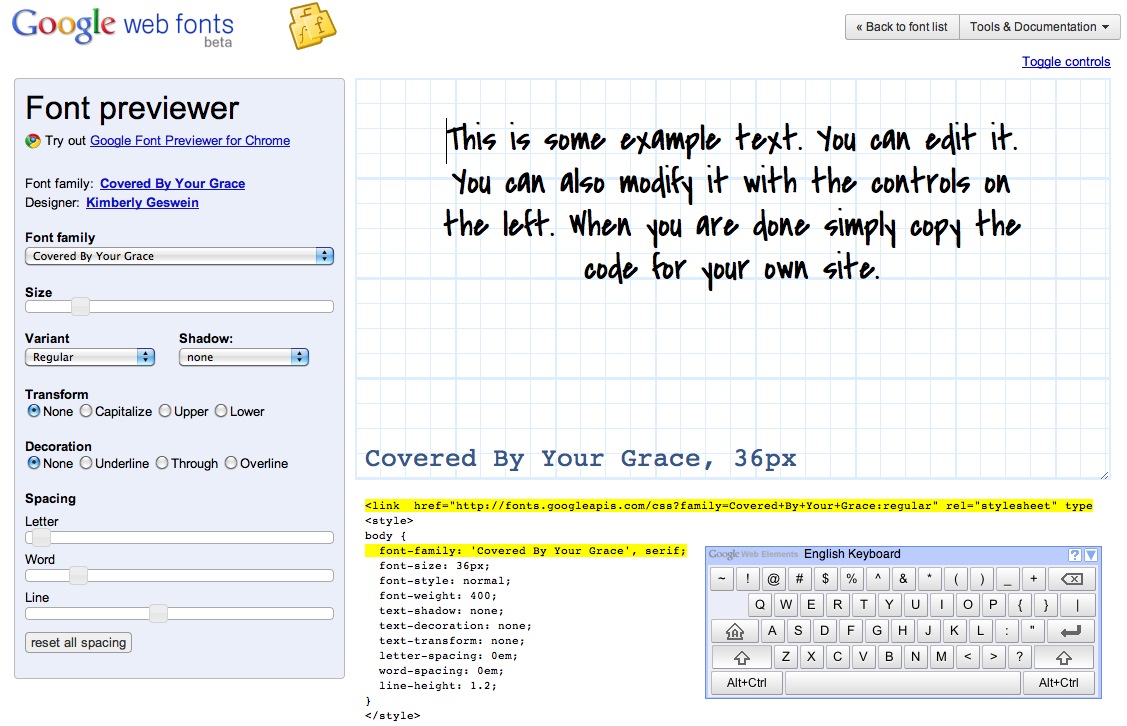Select the Underline decoration option
1127x726 pixels.
pyautogui.click(x=86, y=463)
